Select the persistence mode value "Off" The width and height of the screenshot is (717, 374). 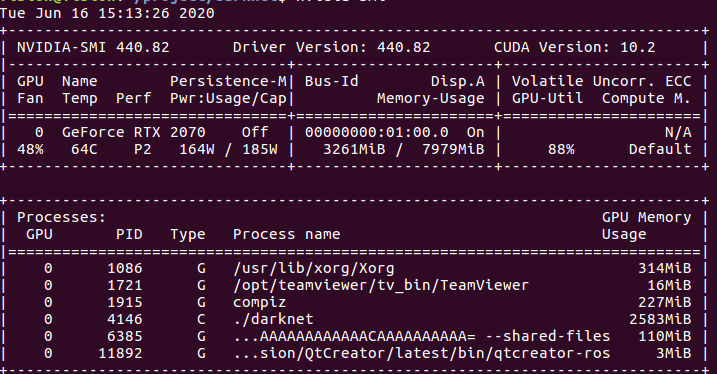(255, 133)
